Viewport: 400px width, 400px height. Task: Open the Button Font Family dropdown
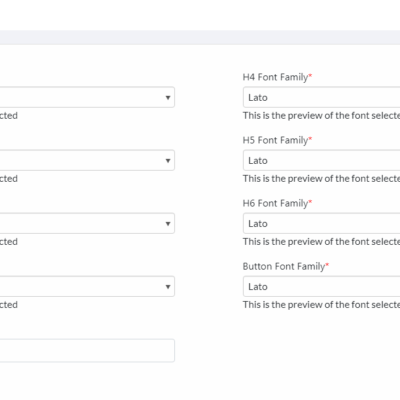pyautogui.click(x=322, y=286)
